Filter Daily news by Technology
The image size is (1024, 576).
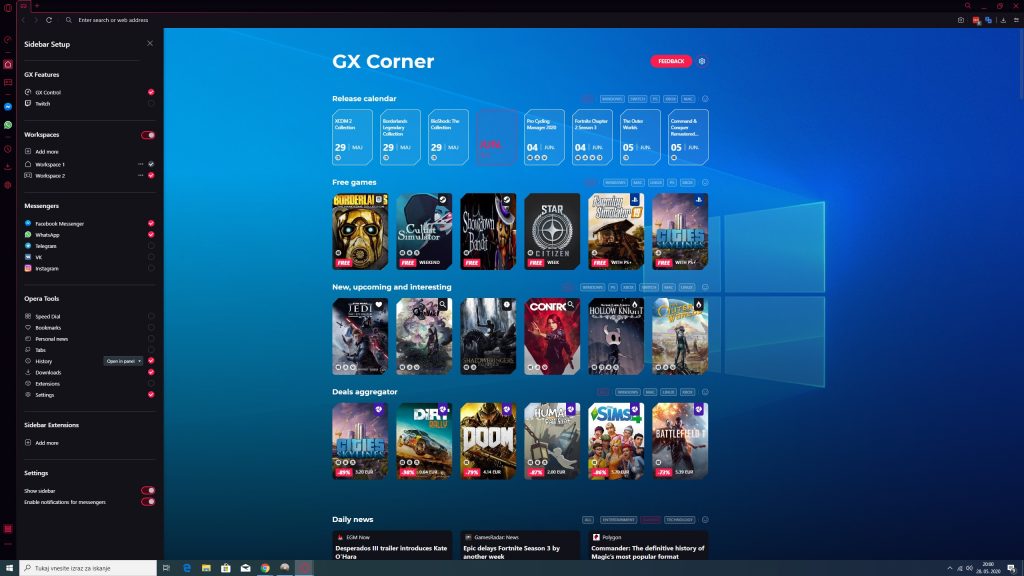pyautogui.click(x=679, y=520)
